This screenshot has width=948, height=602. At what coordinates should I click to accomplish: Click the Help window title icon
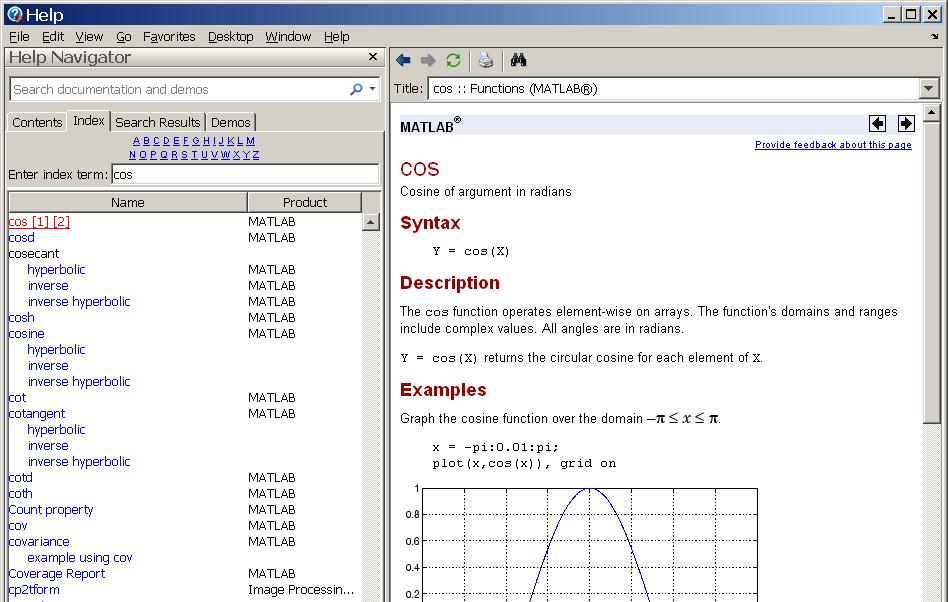14,14
